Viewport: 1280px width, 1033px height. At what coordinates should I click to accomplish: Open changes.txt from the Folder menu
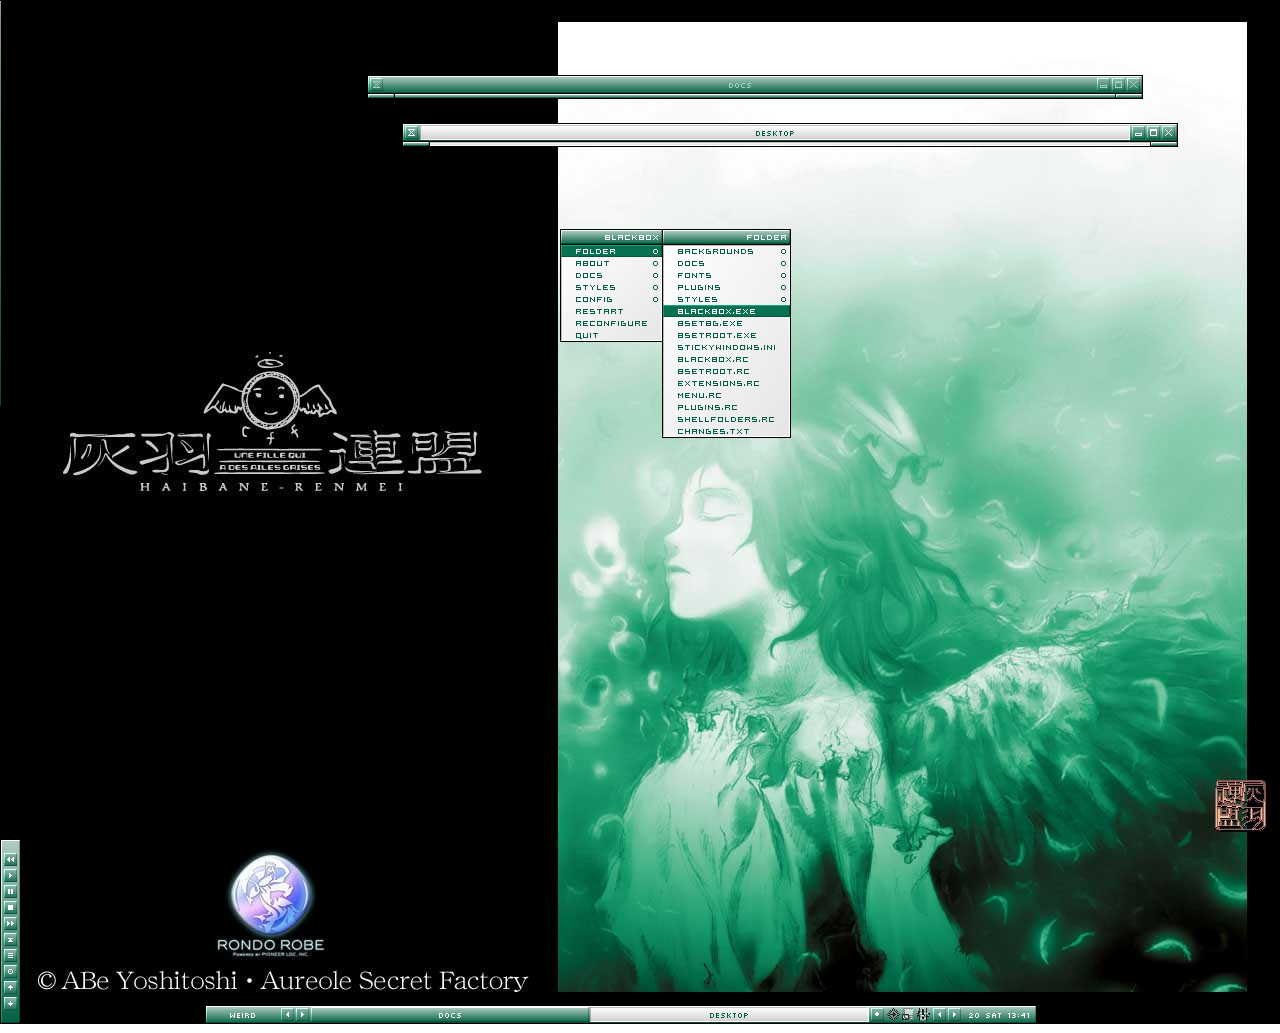tap(726, 431)
